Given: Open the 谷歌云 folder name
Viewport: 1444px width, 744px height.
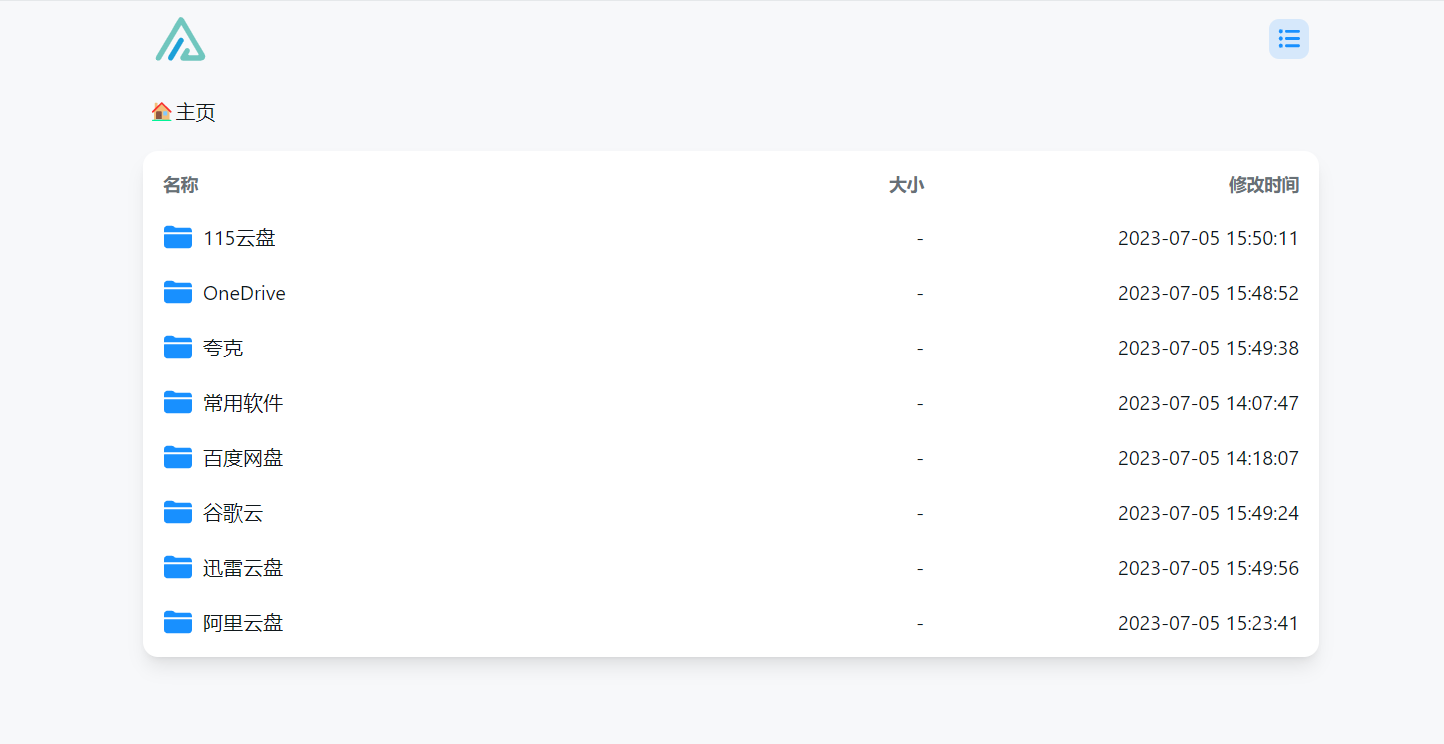Looking at the screenshot, I should pos(233,513).
